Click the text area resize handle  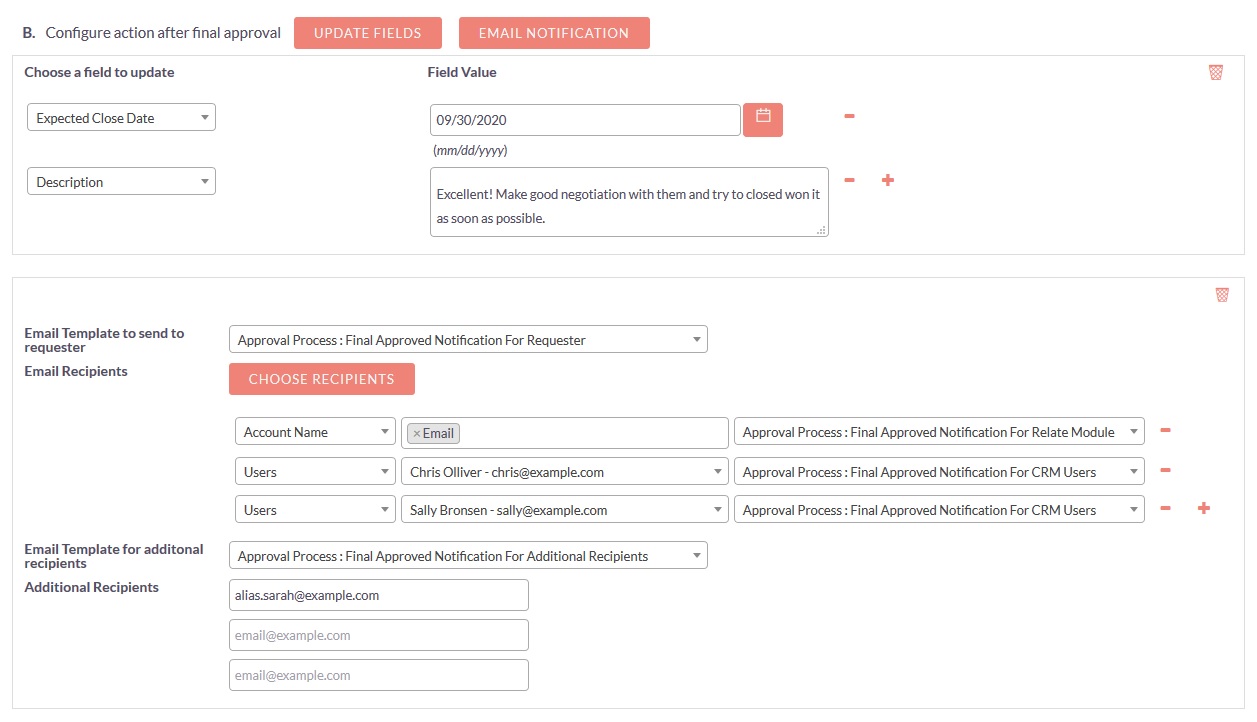[821, 230]
